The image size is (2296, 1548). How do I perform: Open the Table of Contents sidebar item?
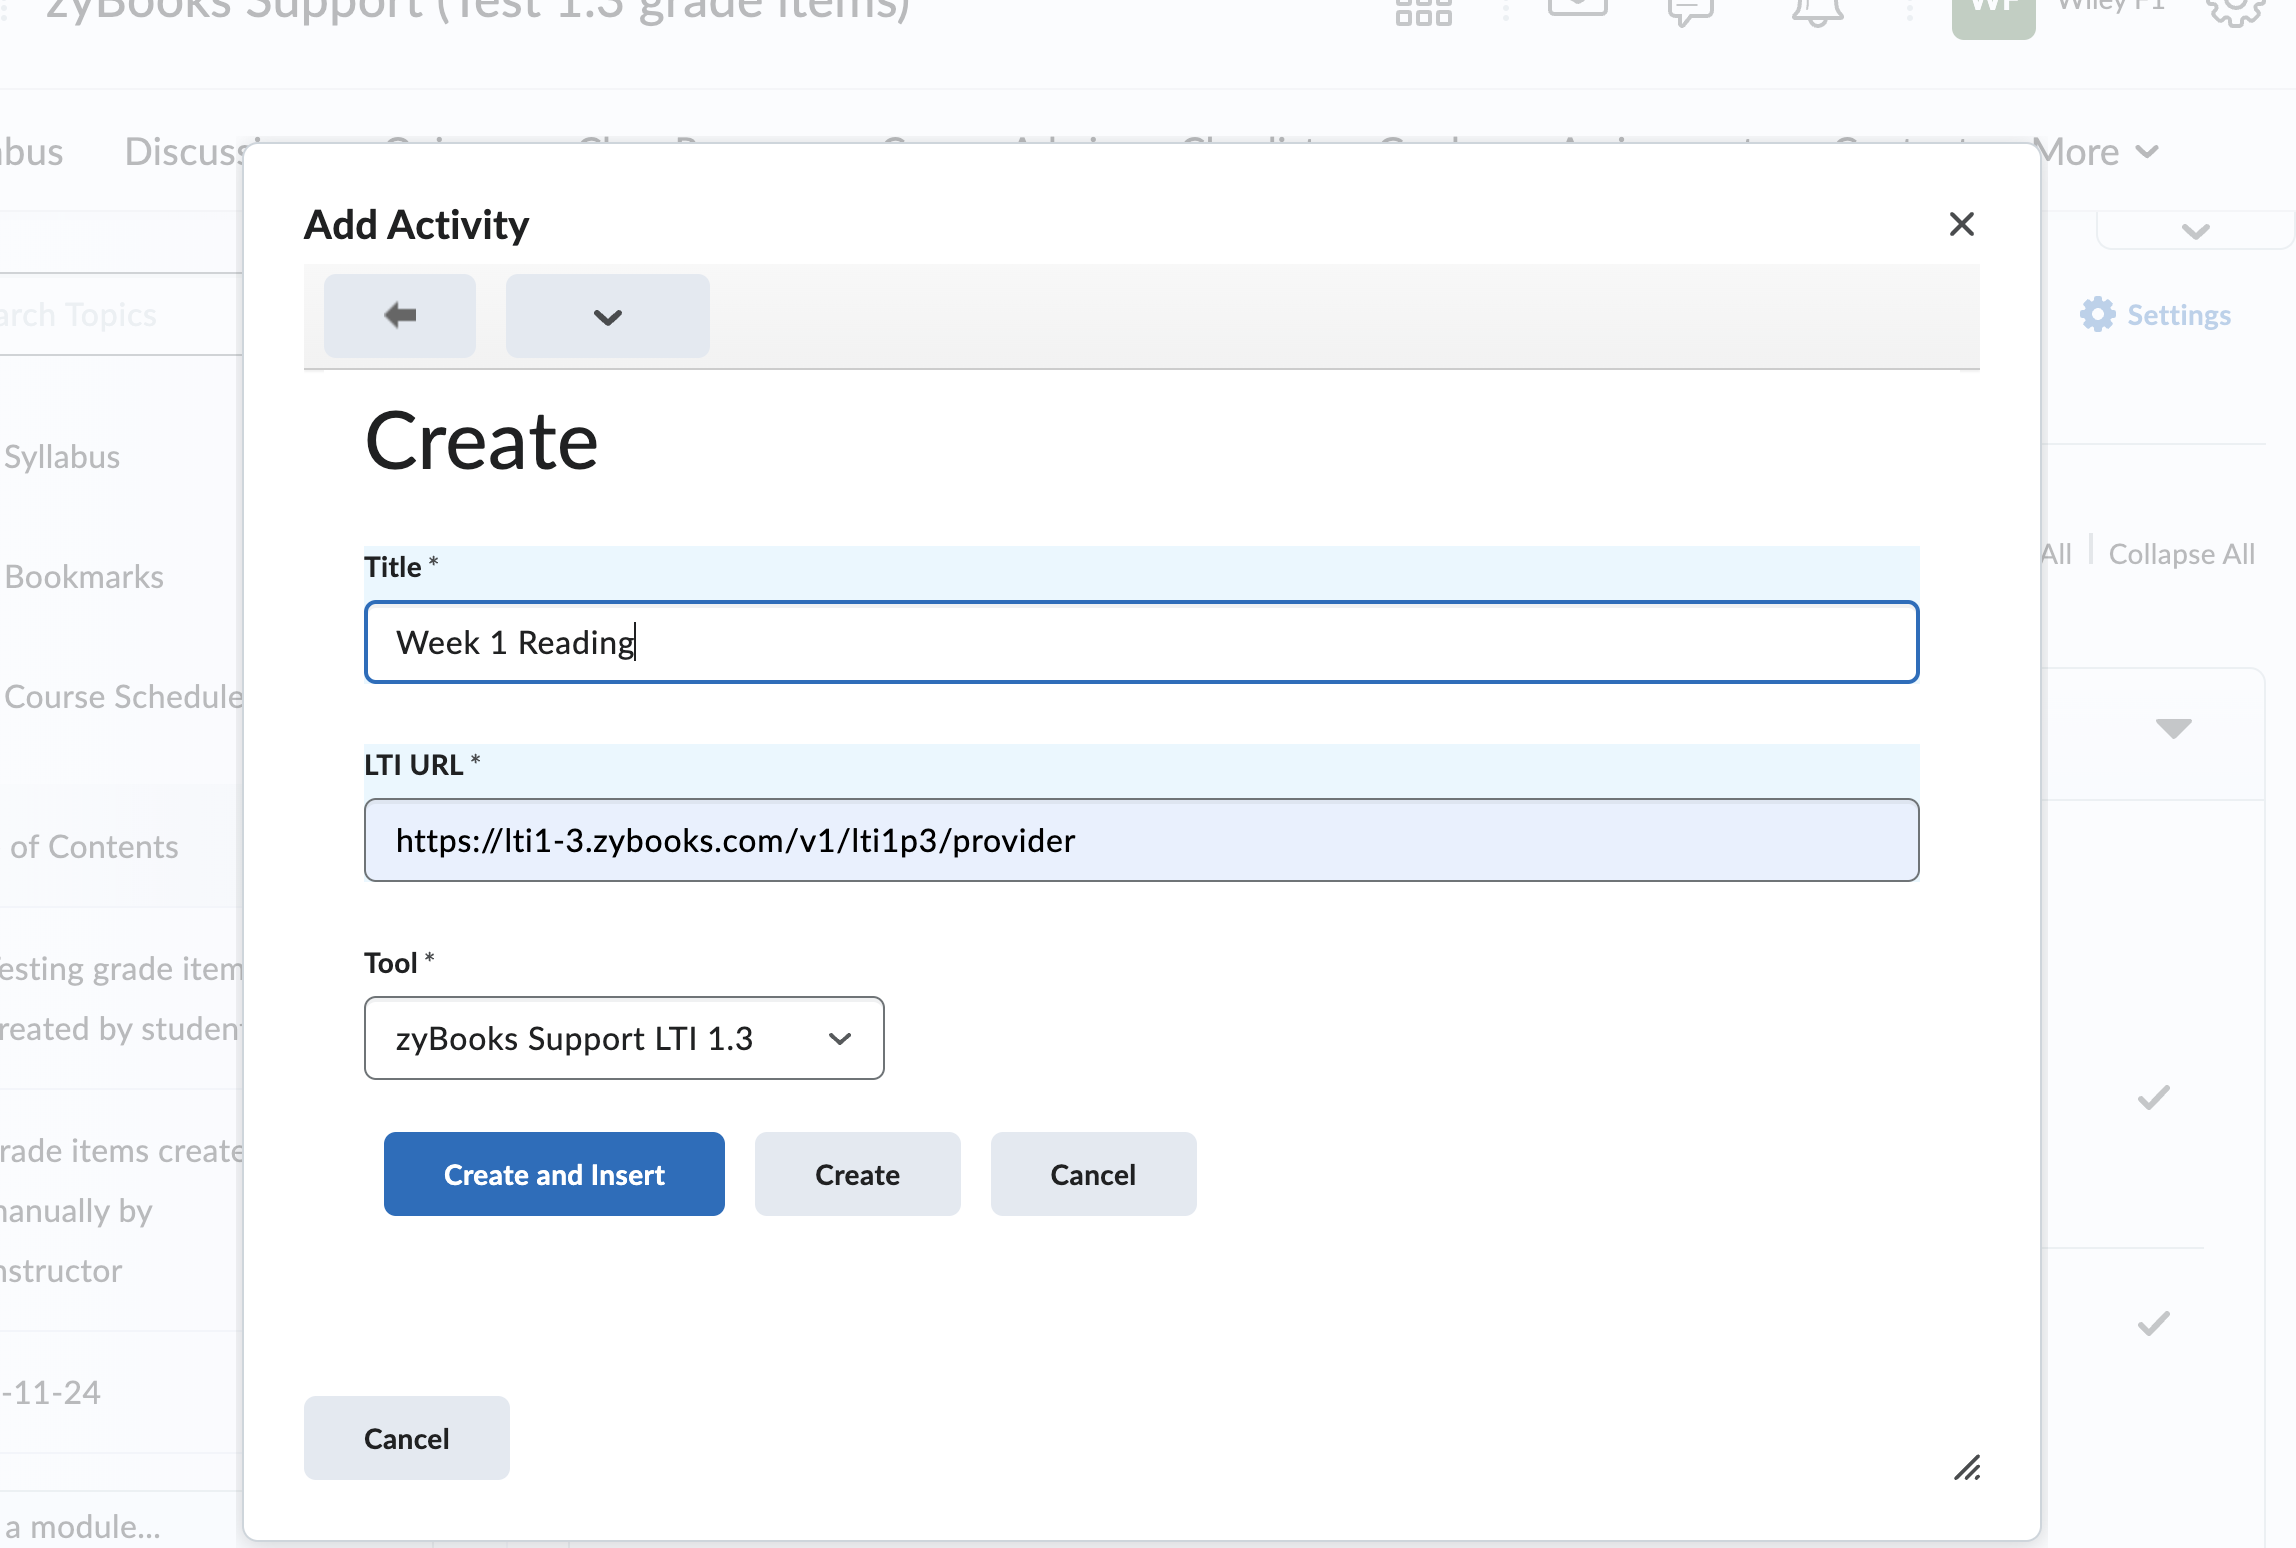[92, 847]
